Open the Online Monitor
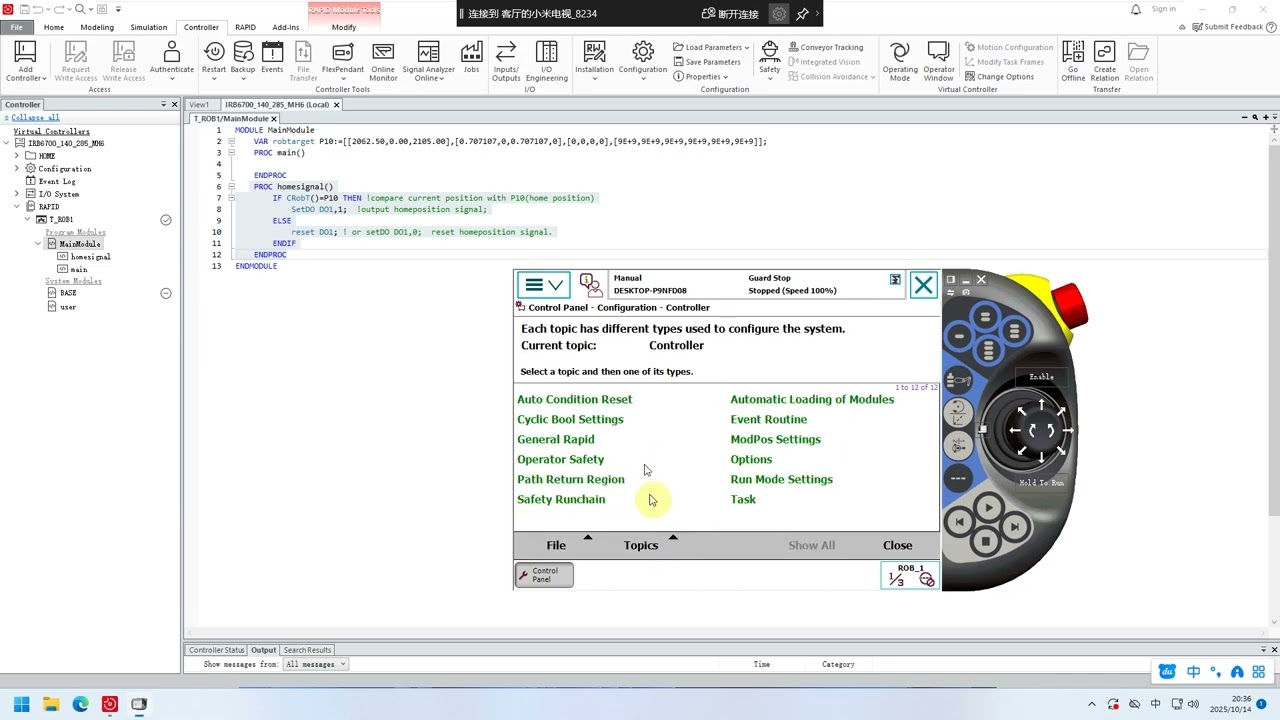 coord(383,62)
